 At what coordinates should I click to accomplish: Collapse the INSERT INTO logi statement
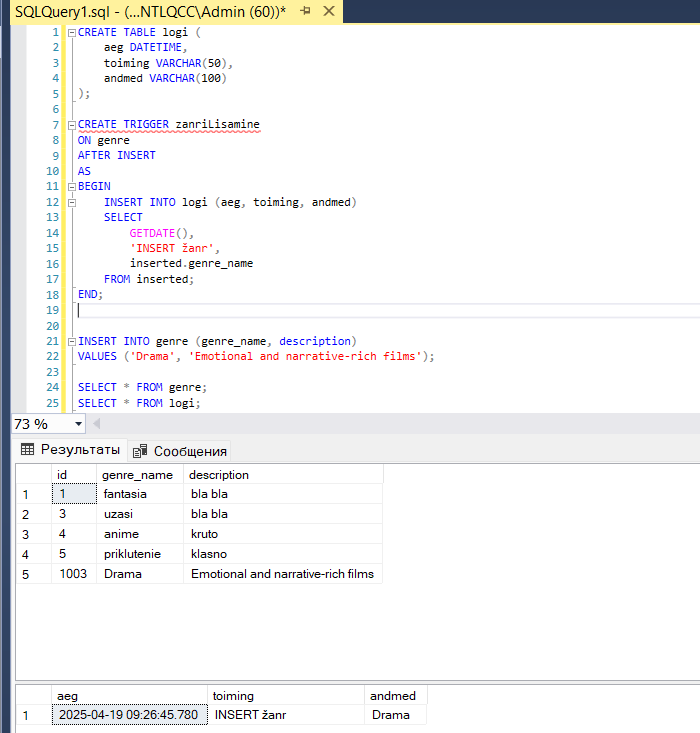pos(72,202)
